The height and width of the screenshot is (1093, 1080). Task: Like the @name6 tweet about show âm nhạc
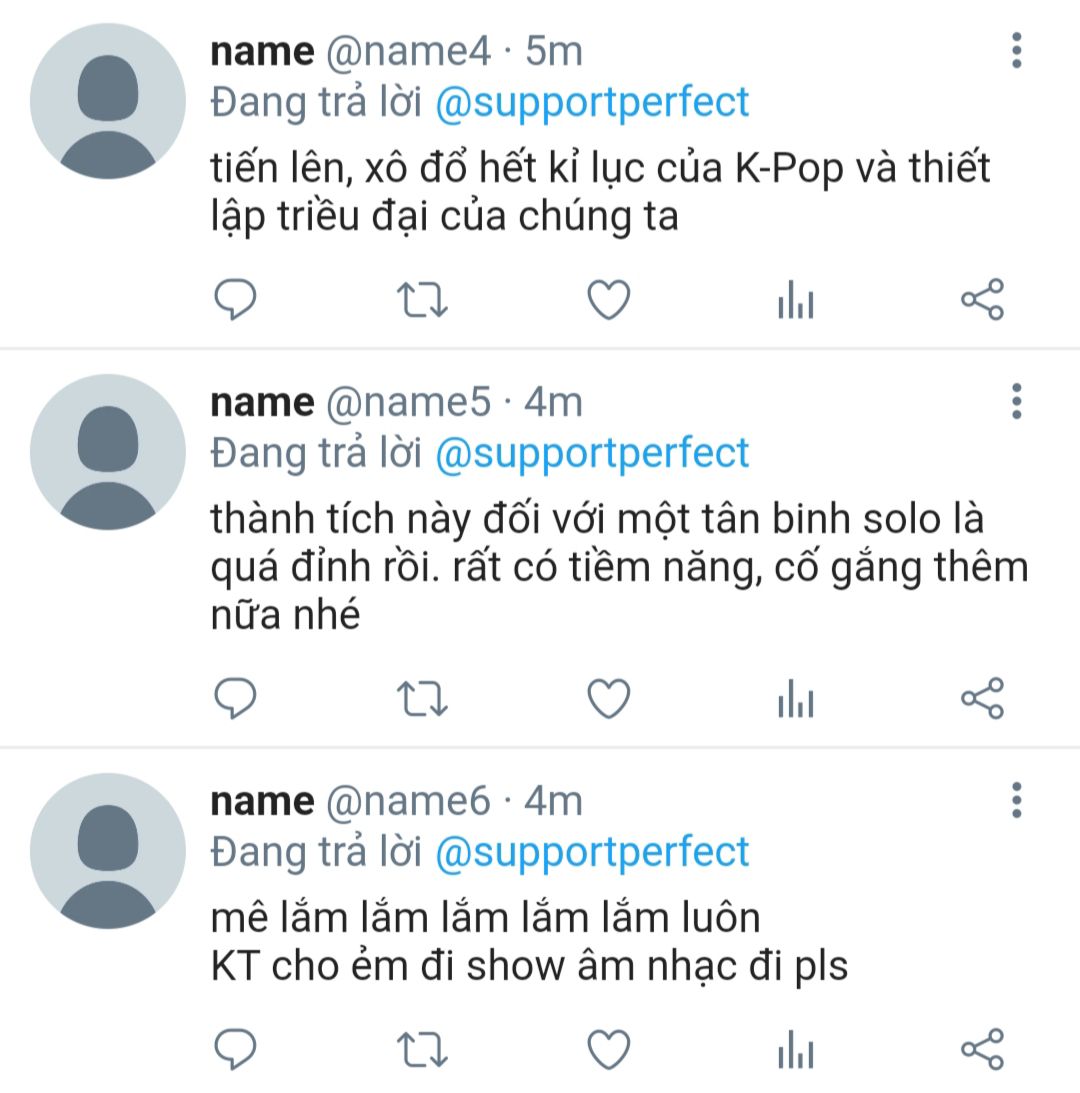[x=609, y=1049]
